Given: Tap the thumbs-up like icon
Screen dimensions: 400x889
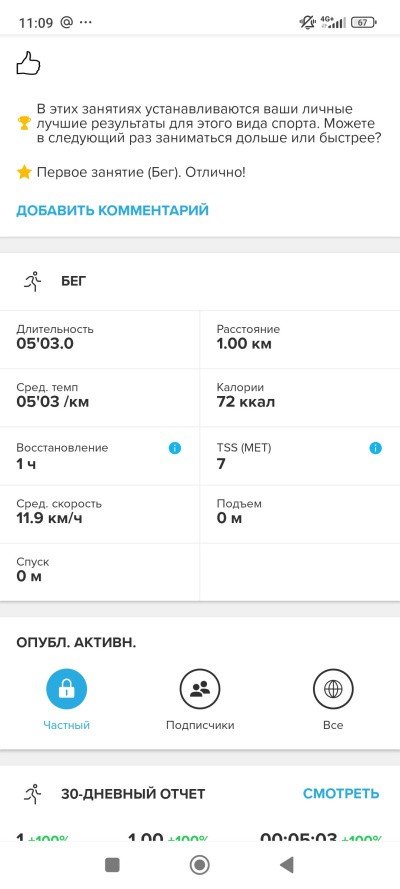Looking at the screenshot, I should tap(28, 64).
